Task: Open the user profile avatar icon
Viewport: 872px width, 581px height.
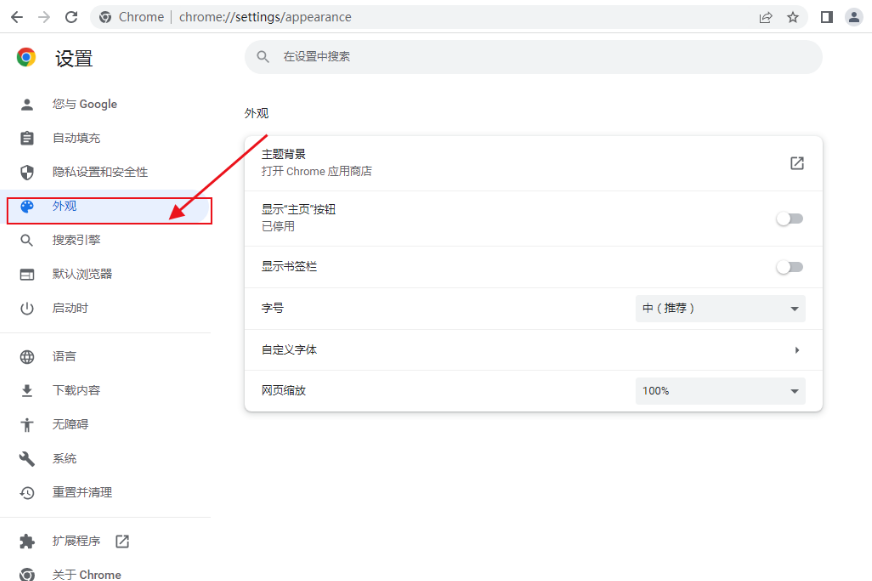Action: tap(853, 17)
